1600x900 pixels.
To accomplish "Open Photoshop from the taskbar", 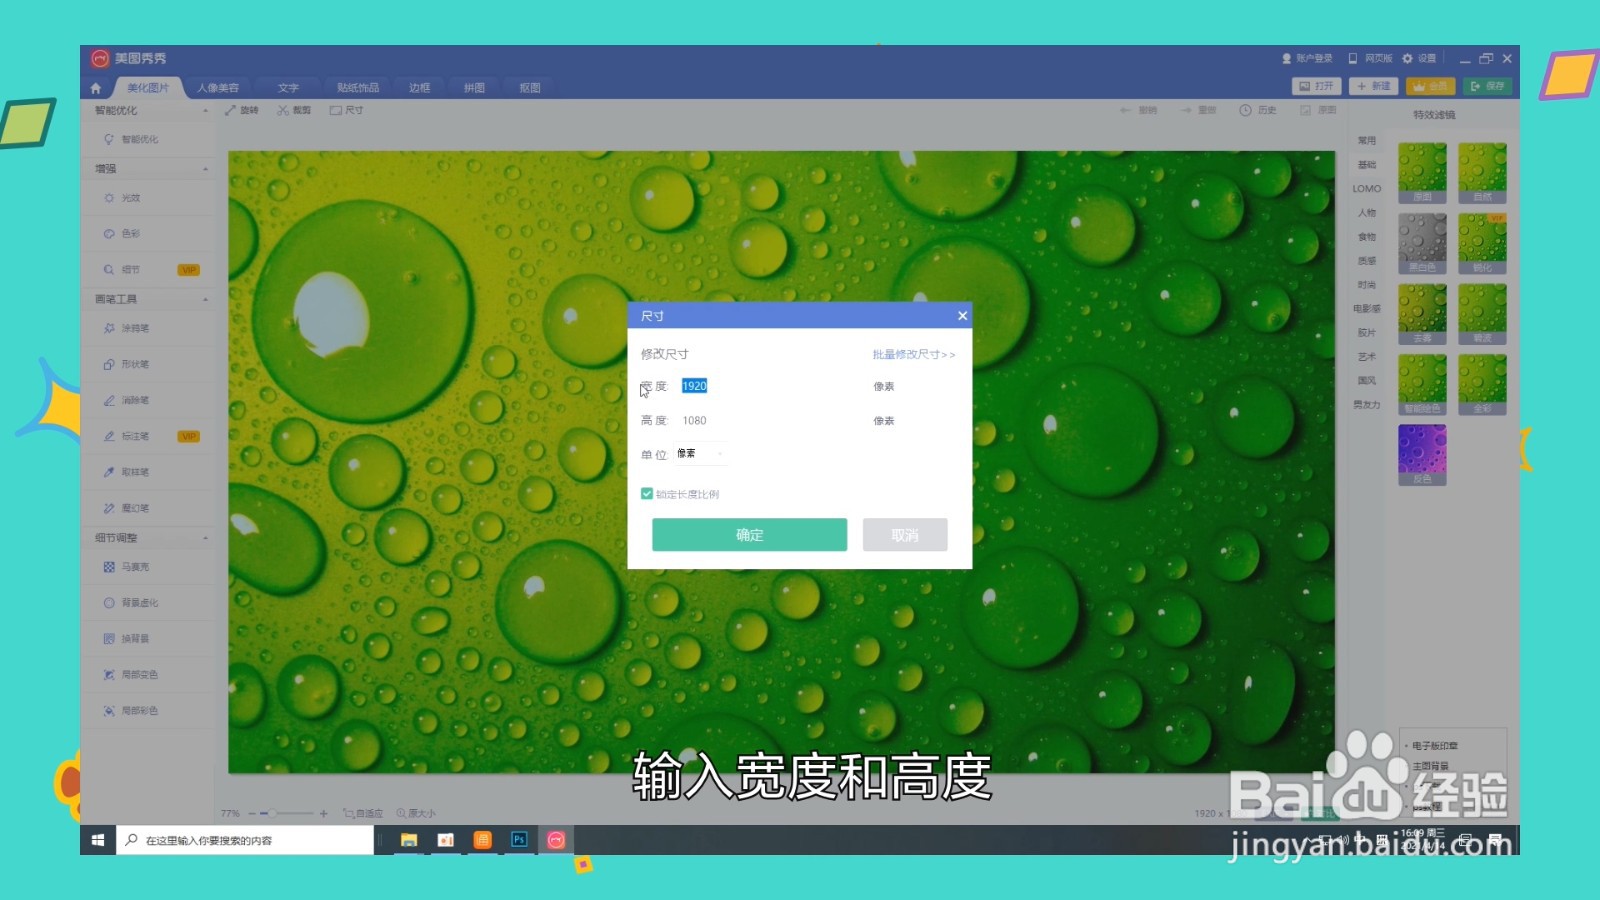I will pyautogui.click(x=519, y=840).
